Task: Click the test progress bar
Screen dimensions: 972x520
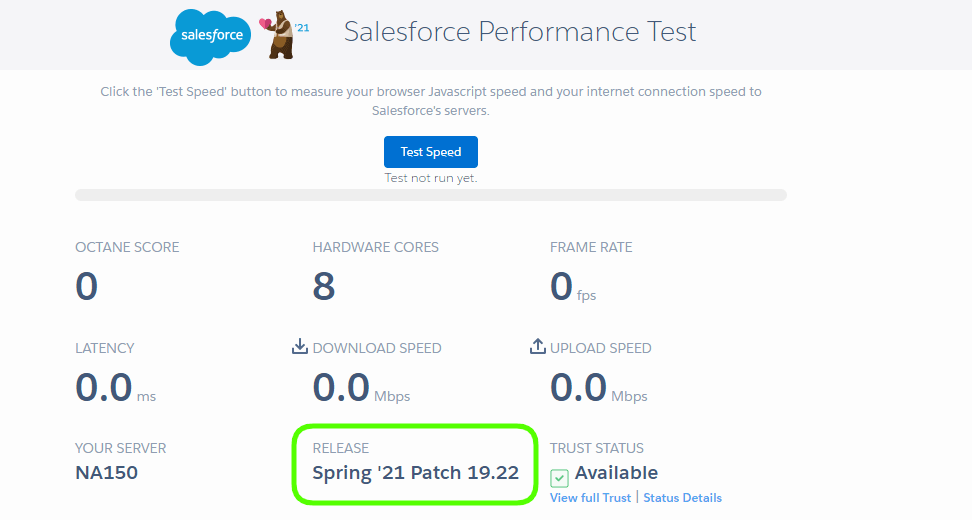Action: click(x=430, y=194)
